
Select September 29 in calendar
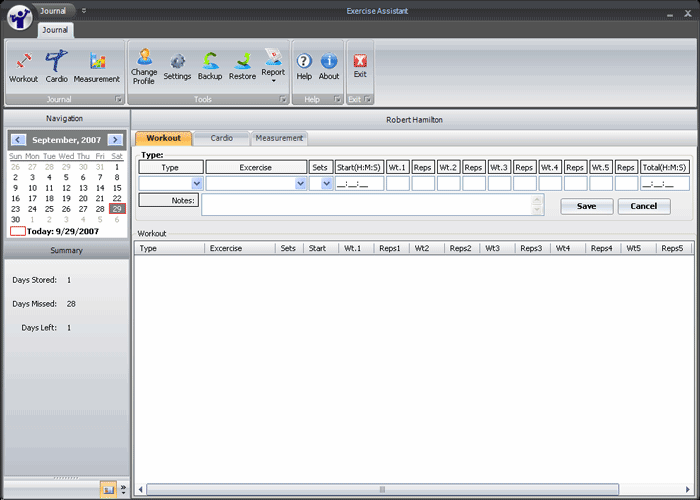click(x=117, y=209)
